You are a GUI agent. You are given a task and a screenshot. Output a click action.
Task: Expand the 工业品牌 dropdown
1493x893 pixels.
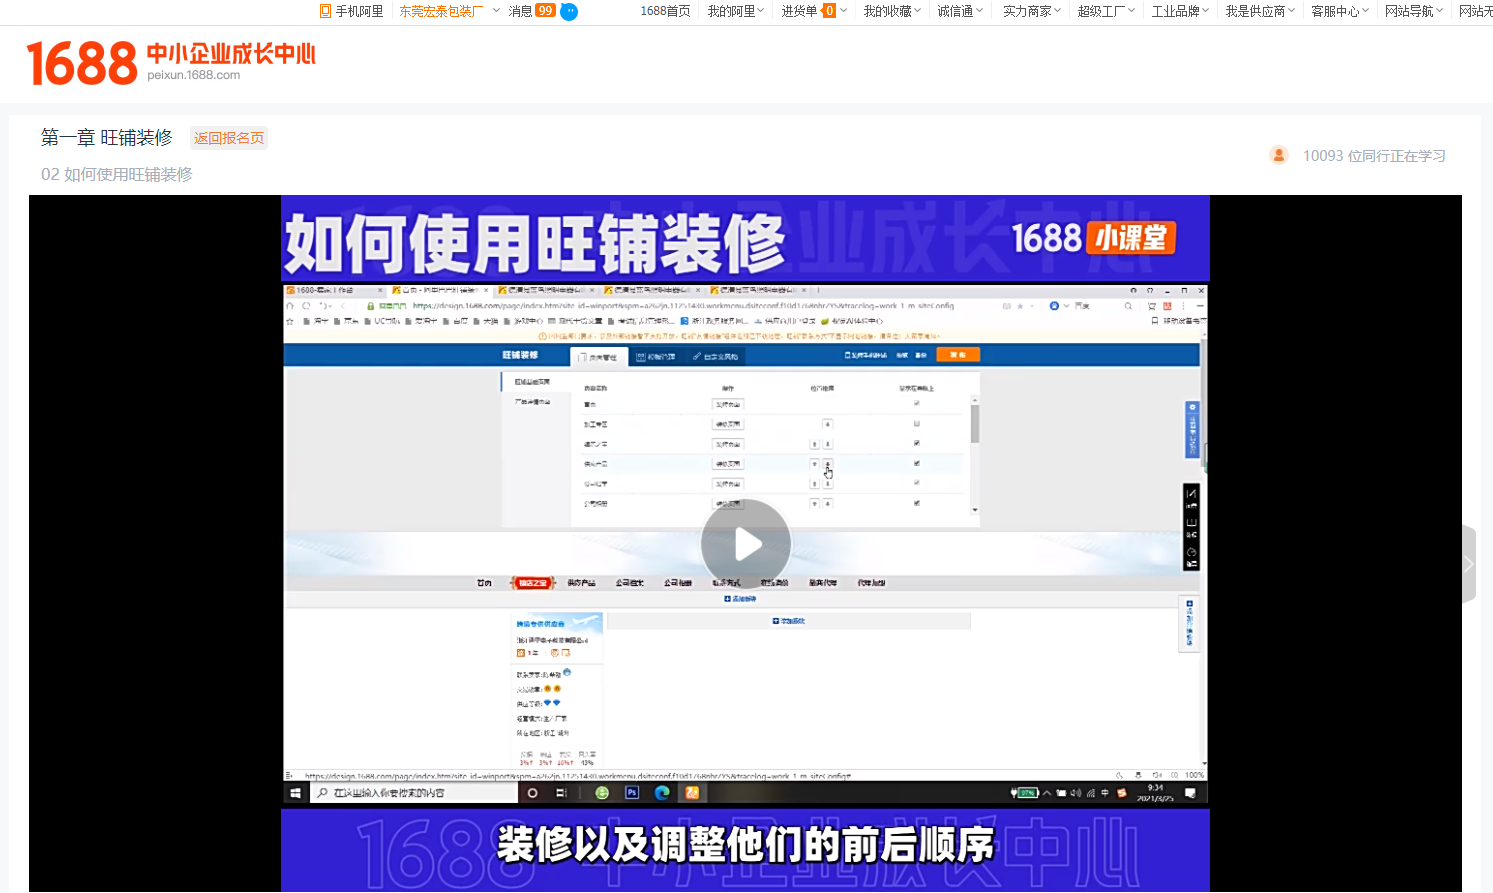coord(1180,11)
